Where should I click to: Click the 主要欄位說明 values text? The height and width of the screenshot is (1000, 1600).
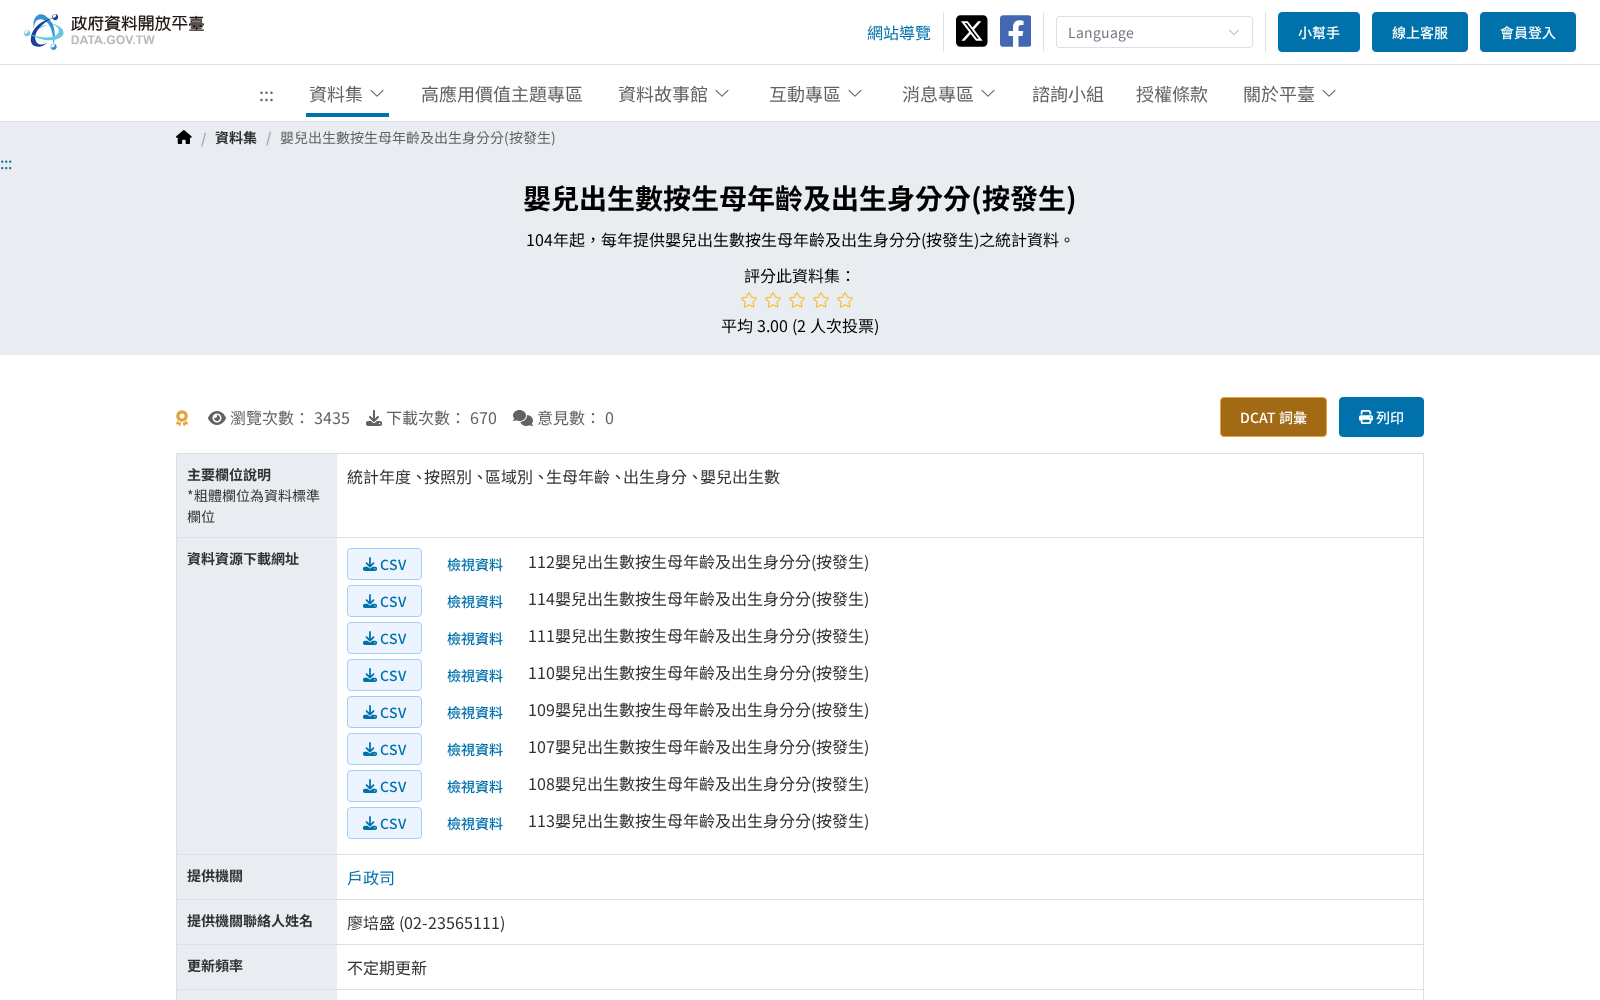(563, 477)
